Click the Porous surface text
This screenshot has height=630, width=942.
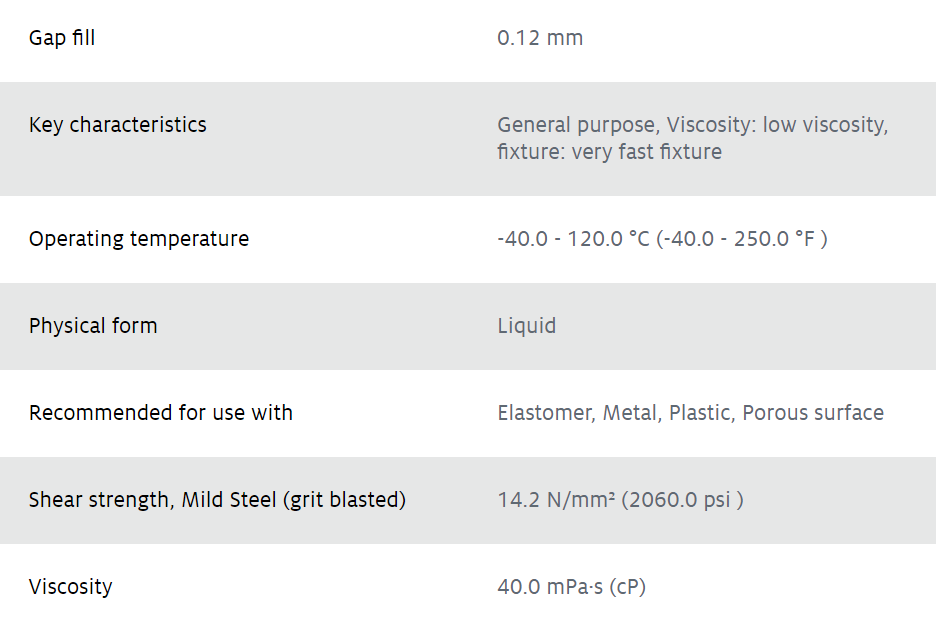click(813, 413)
